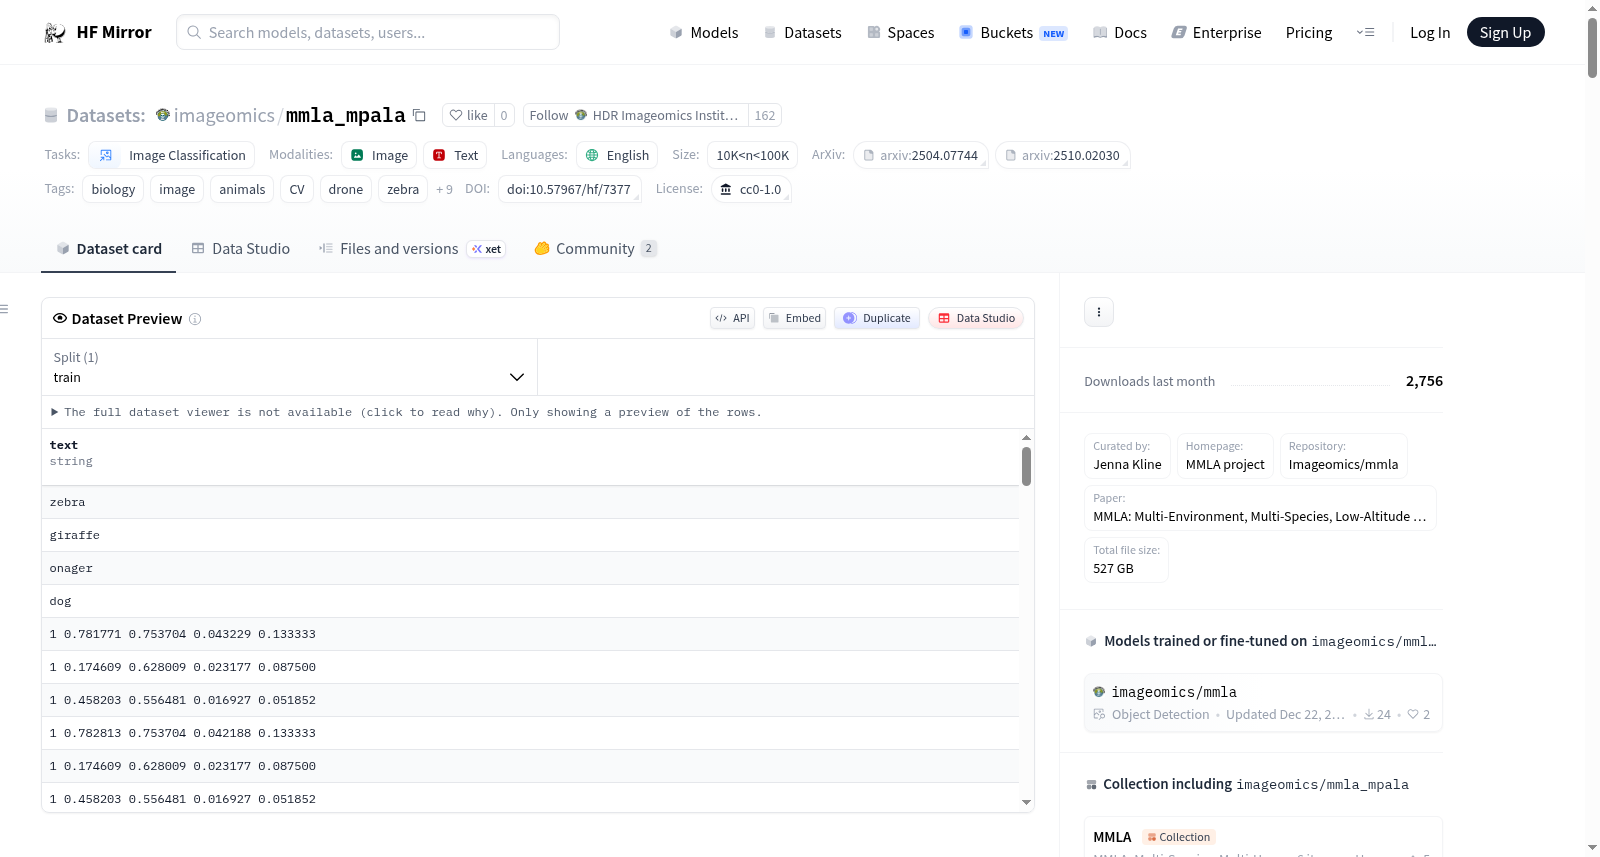Viewport: 1600px width, 857px height.
Task: Click the cc0-1.0 license tag
Action: coord(751,189)
